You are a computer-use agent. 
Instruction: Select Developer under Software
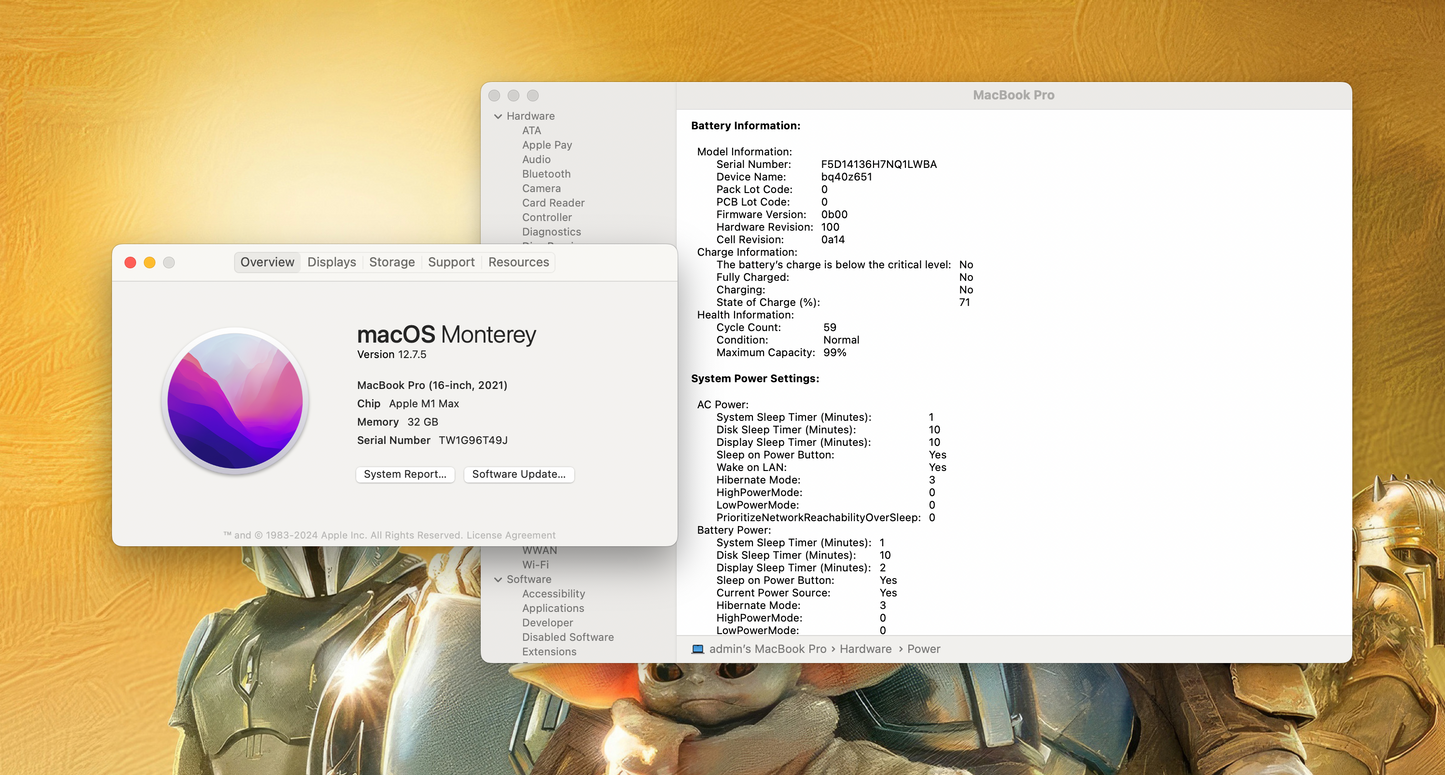tap(547, 623)
